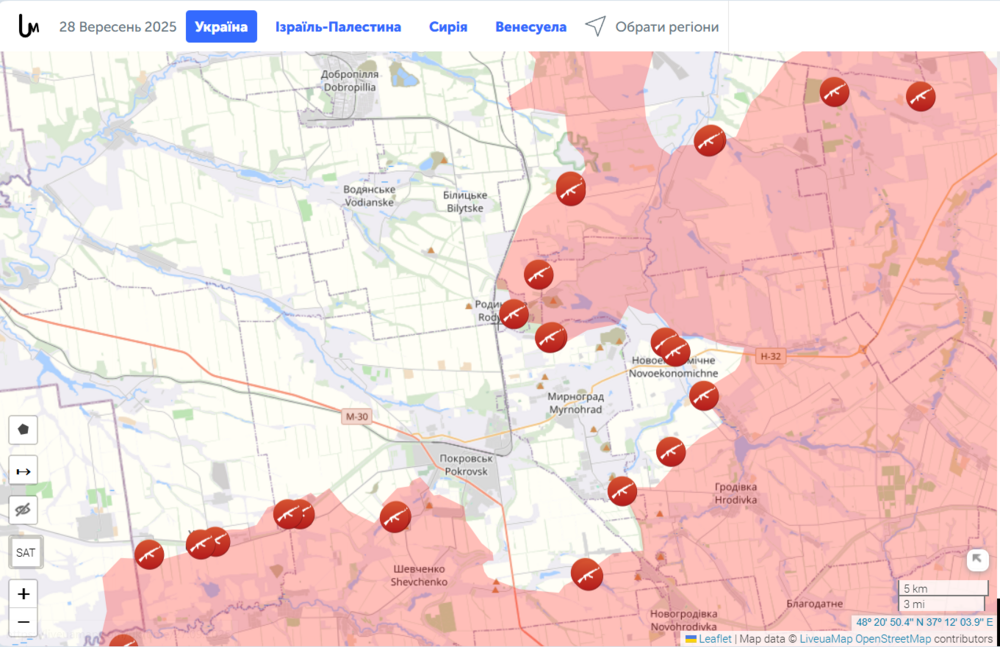The width and height of the screenshot is (1000, 647).
Task: Open the Венесуела region tab
Action: click(x=531, y=27)
